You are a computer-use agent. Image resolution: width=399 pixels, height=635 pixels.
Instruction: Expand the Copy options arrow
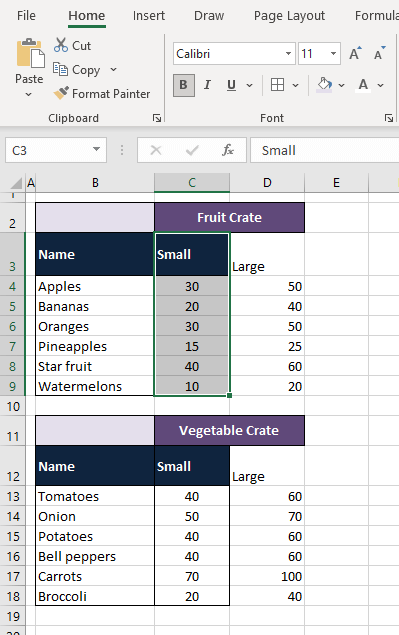click(113, 70)
